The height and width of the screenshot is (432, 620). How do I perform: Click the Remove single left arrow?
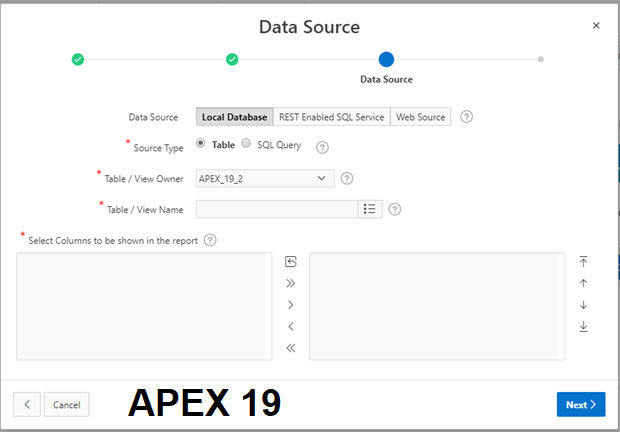(x=291, y=327)
